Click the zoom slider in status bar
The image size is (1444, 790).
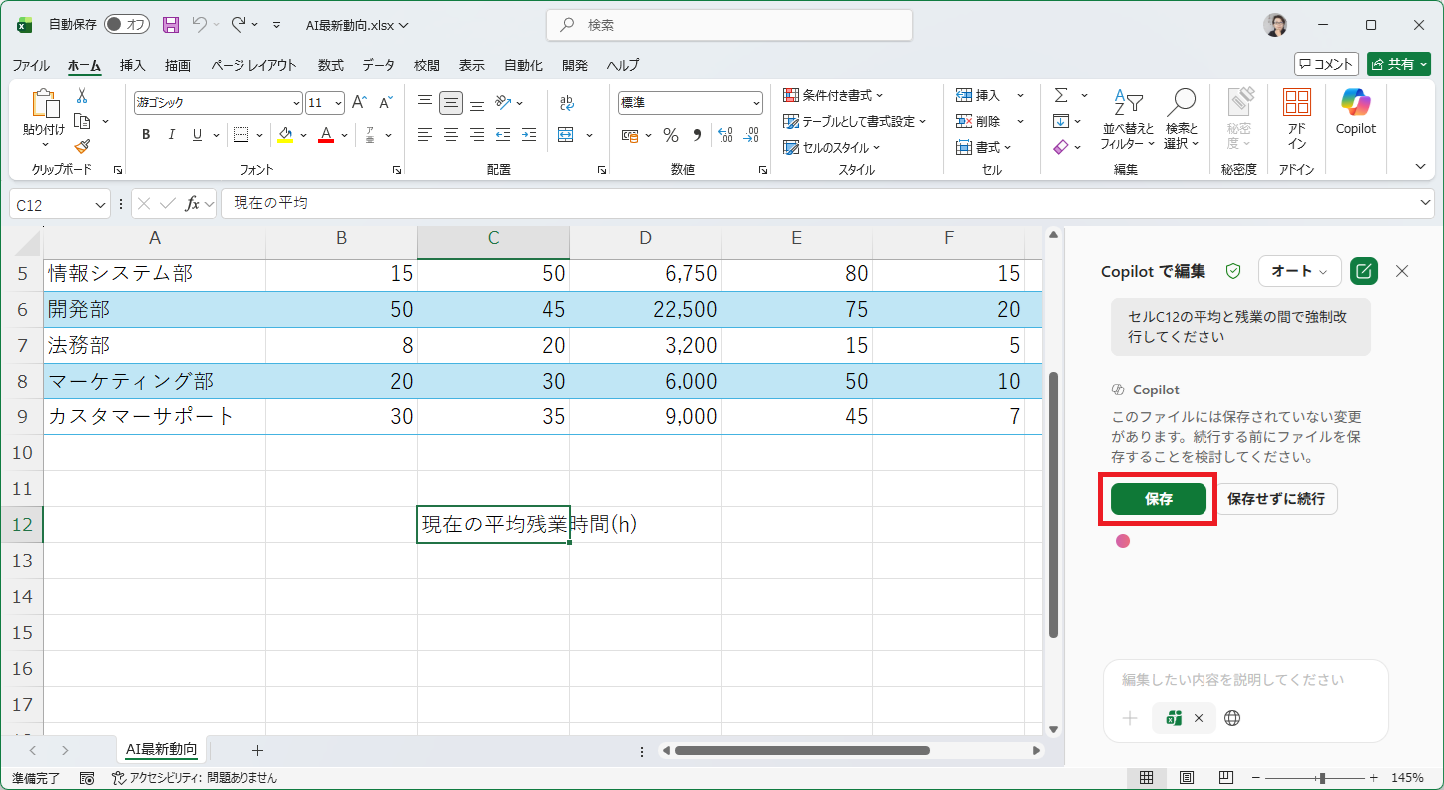[1322, 778]
